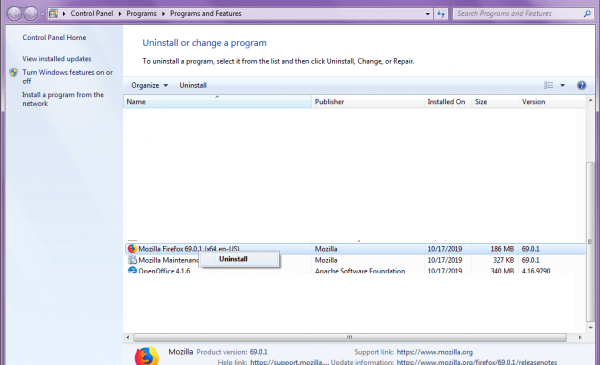Click the Mozilla Maintenance Service icon

tap(132, 260)
